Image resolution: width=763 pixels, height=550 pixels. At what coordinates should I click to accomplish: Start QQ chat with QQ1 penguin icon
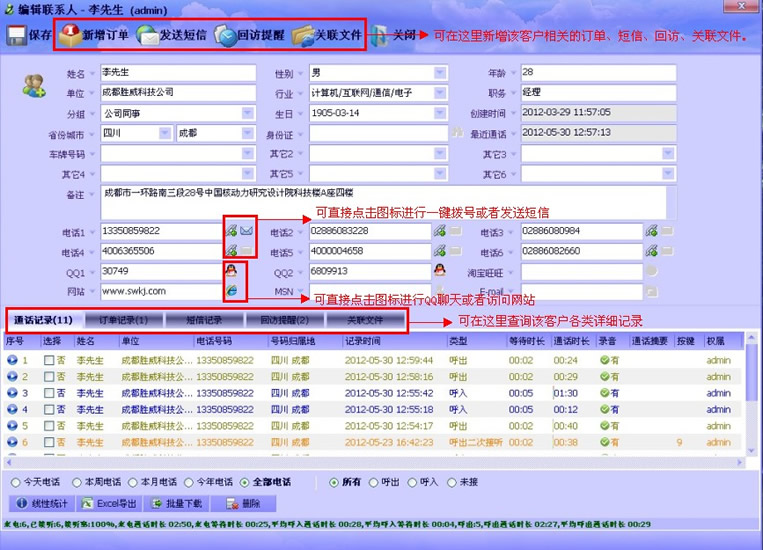point(231,271)
